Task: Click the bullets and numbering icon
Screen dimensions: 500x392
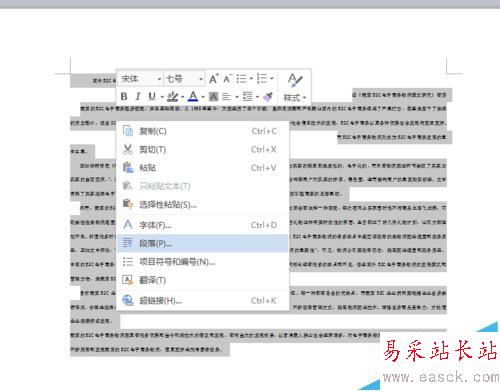Action: (x=128, y=261)
